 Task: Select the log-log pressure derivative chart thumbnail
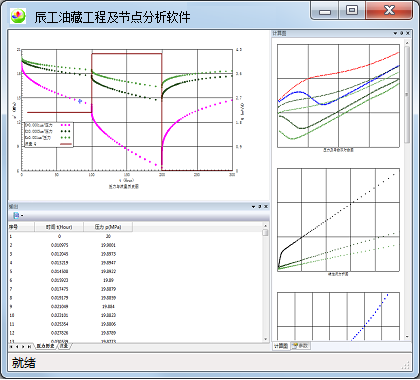[x=338, y=96]
